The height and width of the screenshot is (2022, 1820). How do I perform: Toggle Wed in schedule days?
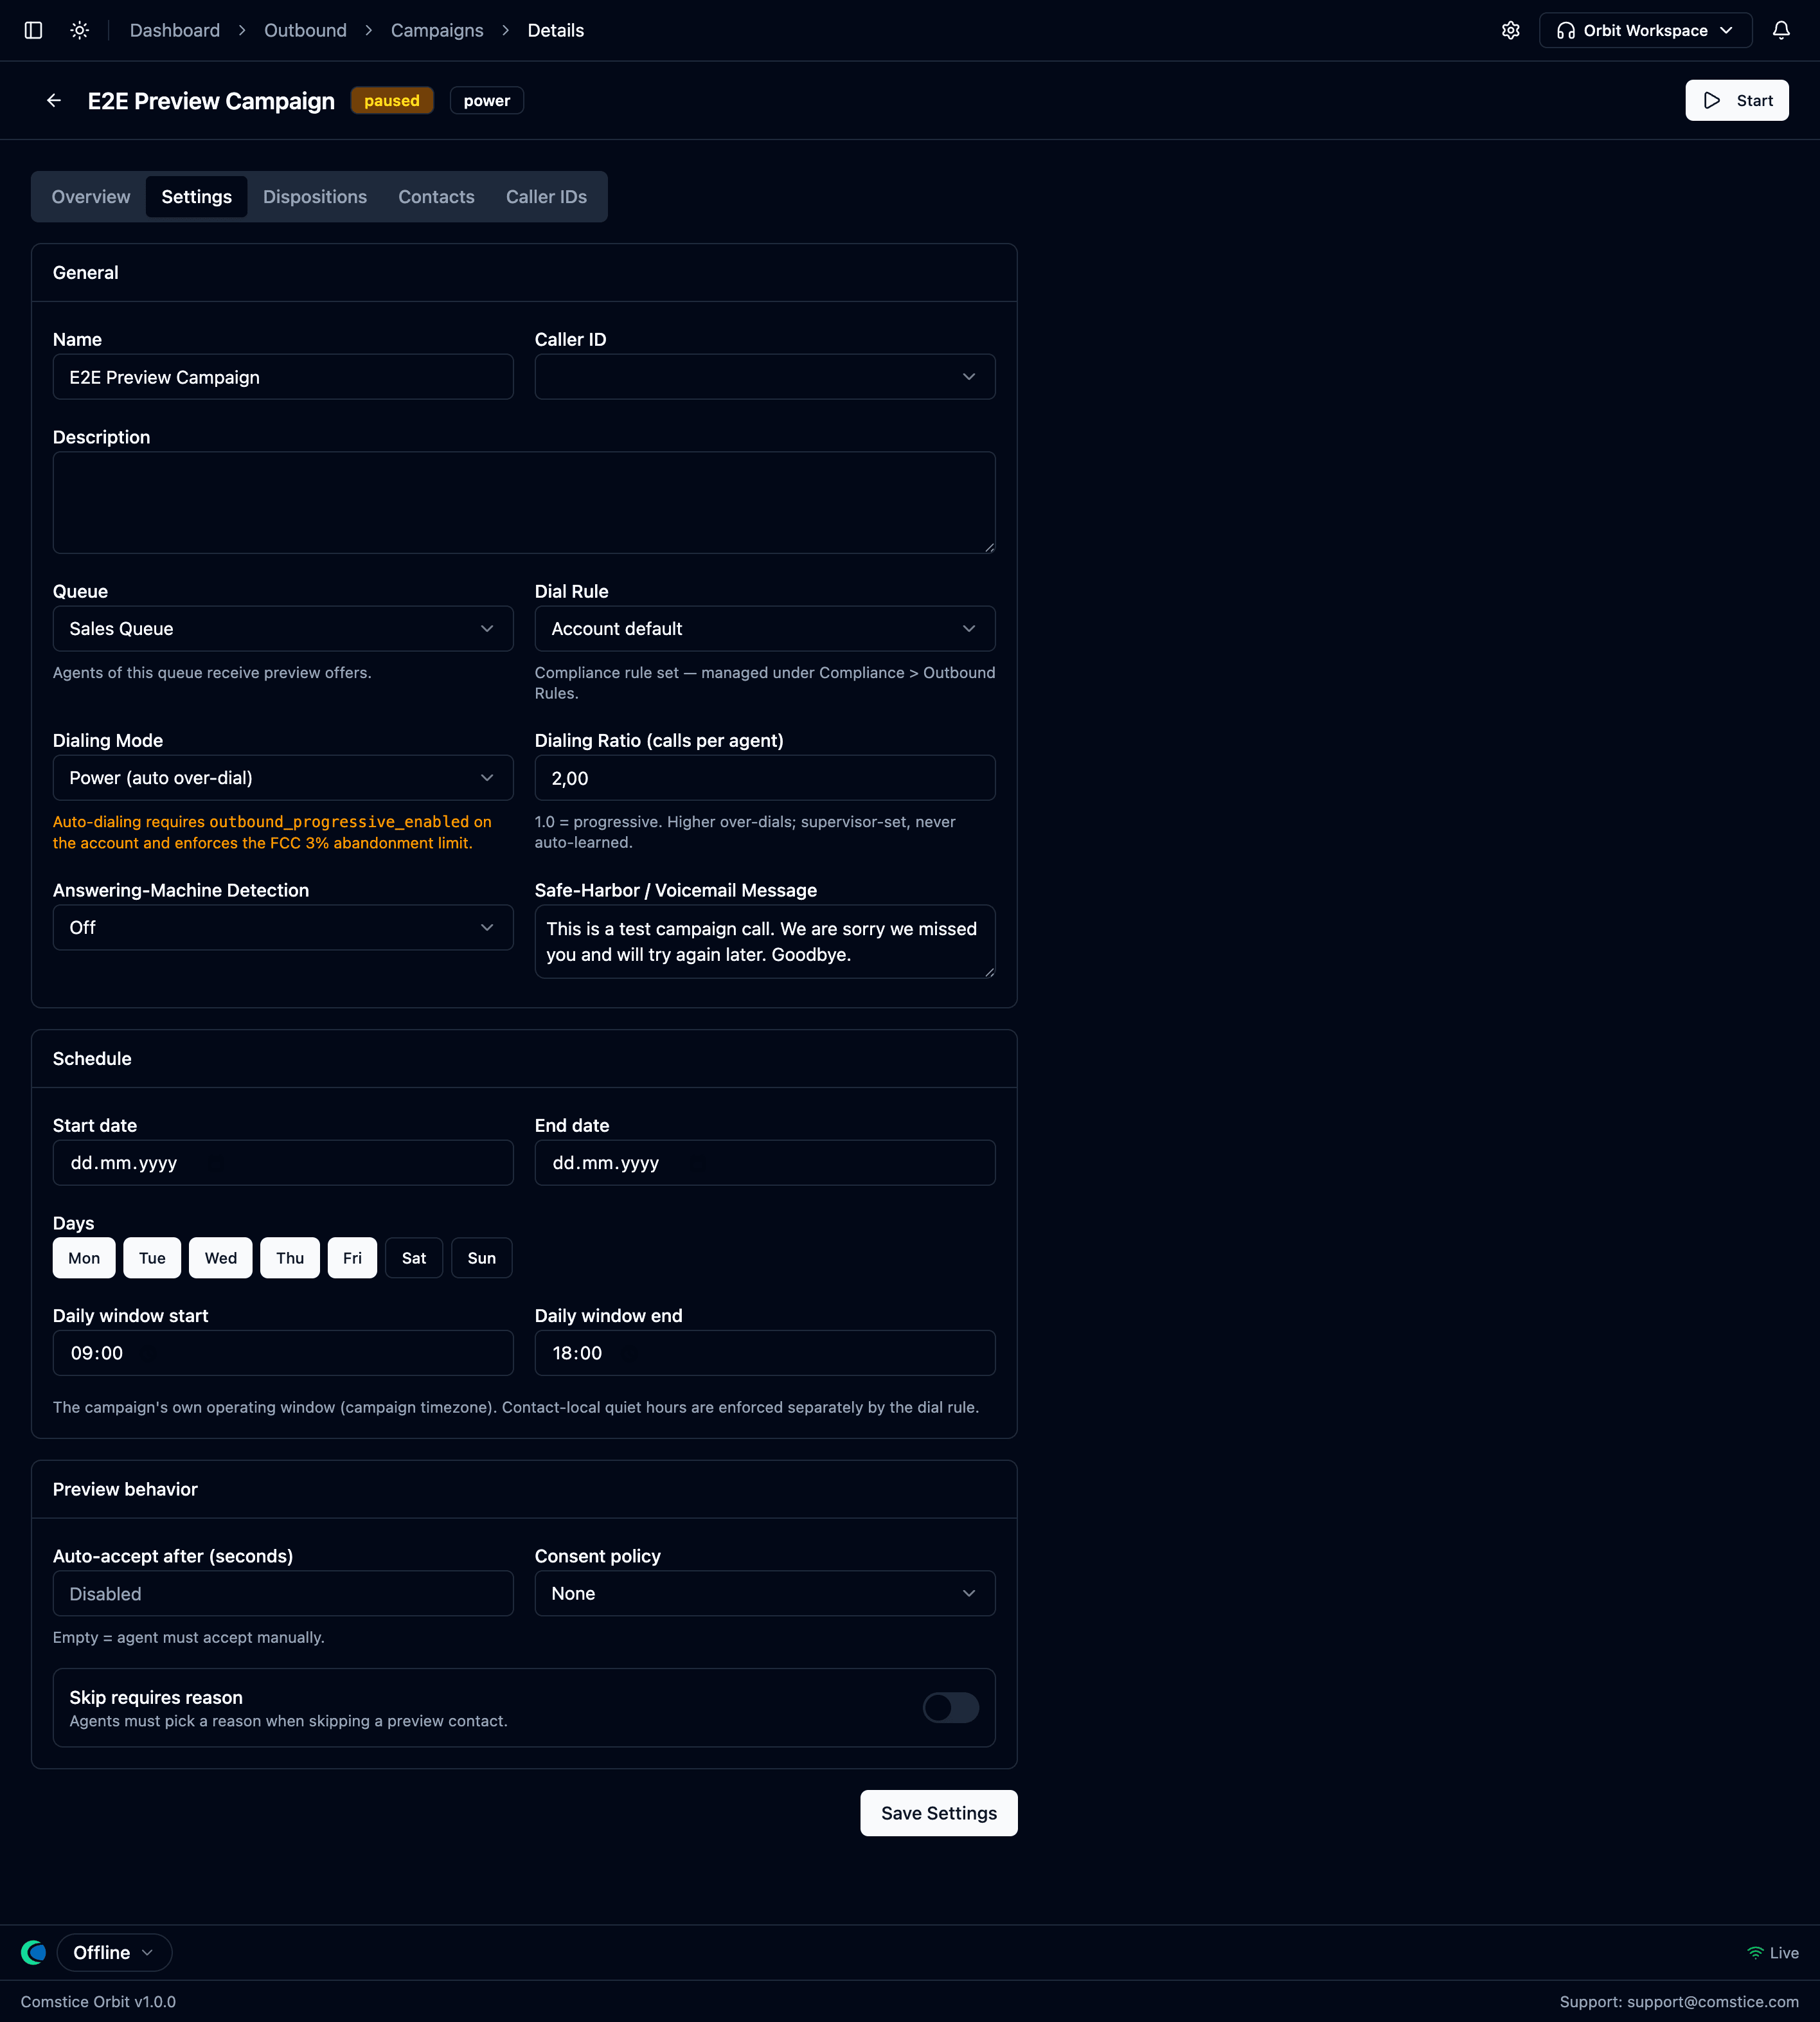pos(221,1258)
